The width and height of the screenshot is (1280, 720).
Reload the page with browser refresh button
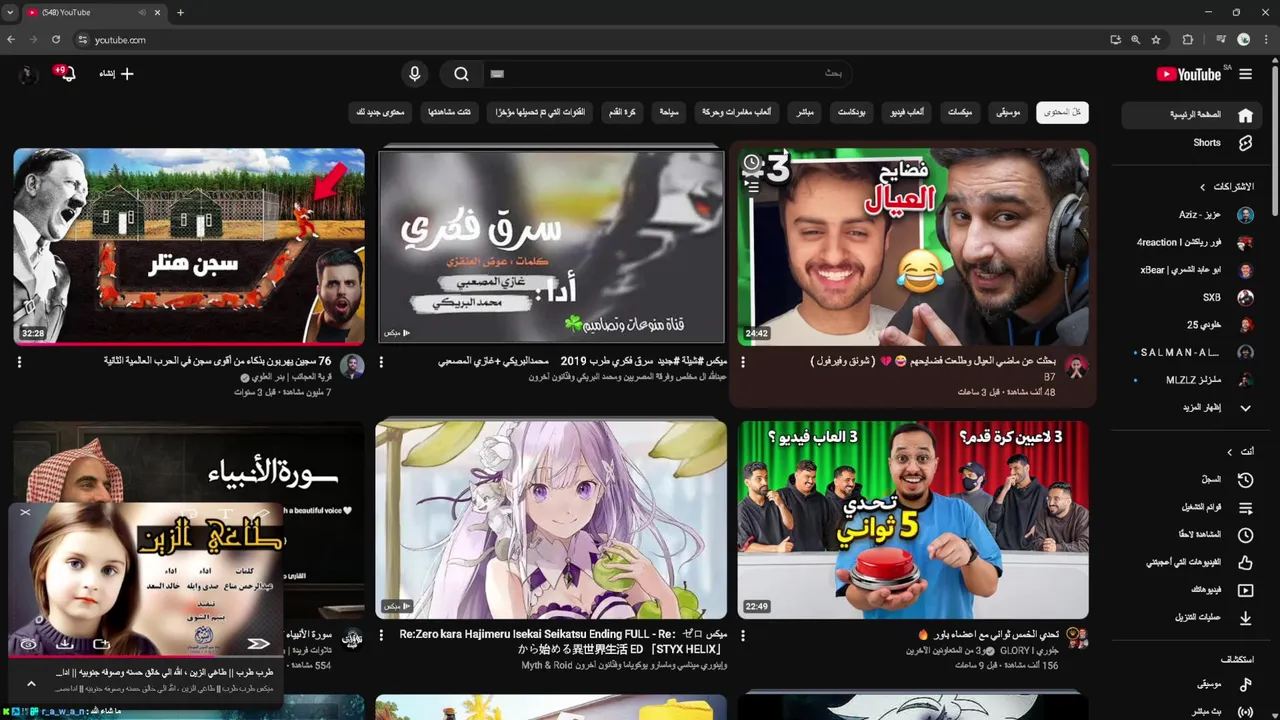pos(56,40)
